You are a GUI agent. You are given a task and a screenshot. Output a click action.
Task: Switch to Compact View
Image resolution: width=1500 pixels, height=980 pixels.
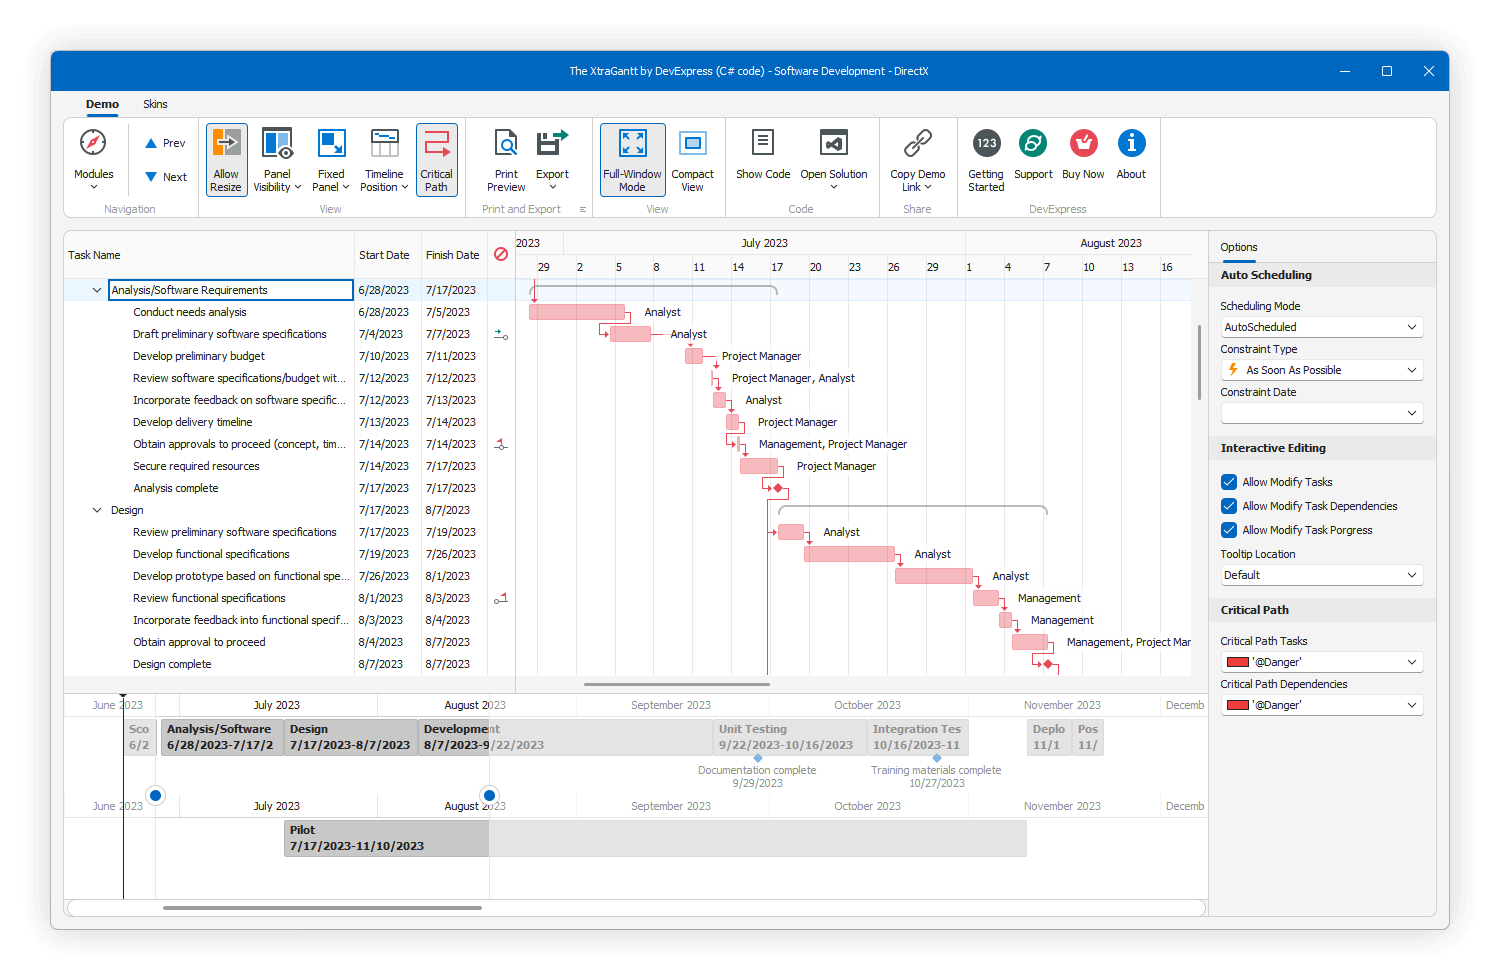pyautogui.click(x=693, y=158)
